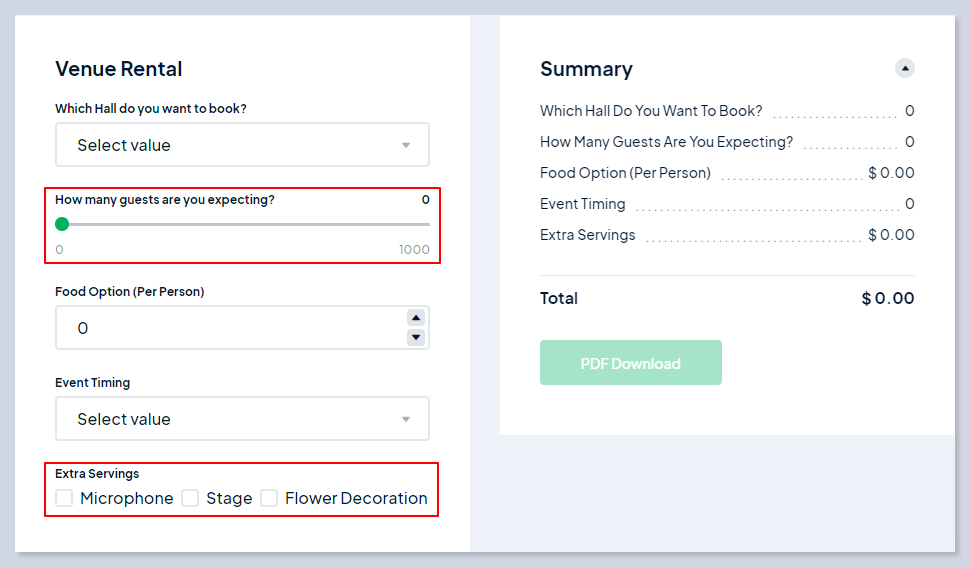Click the Total amount in Summary

pyautogui.click(x=888, y=298)
